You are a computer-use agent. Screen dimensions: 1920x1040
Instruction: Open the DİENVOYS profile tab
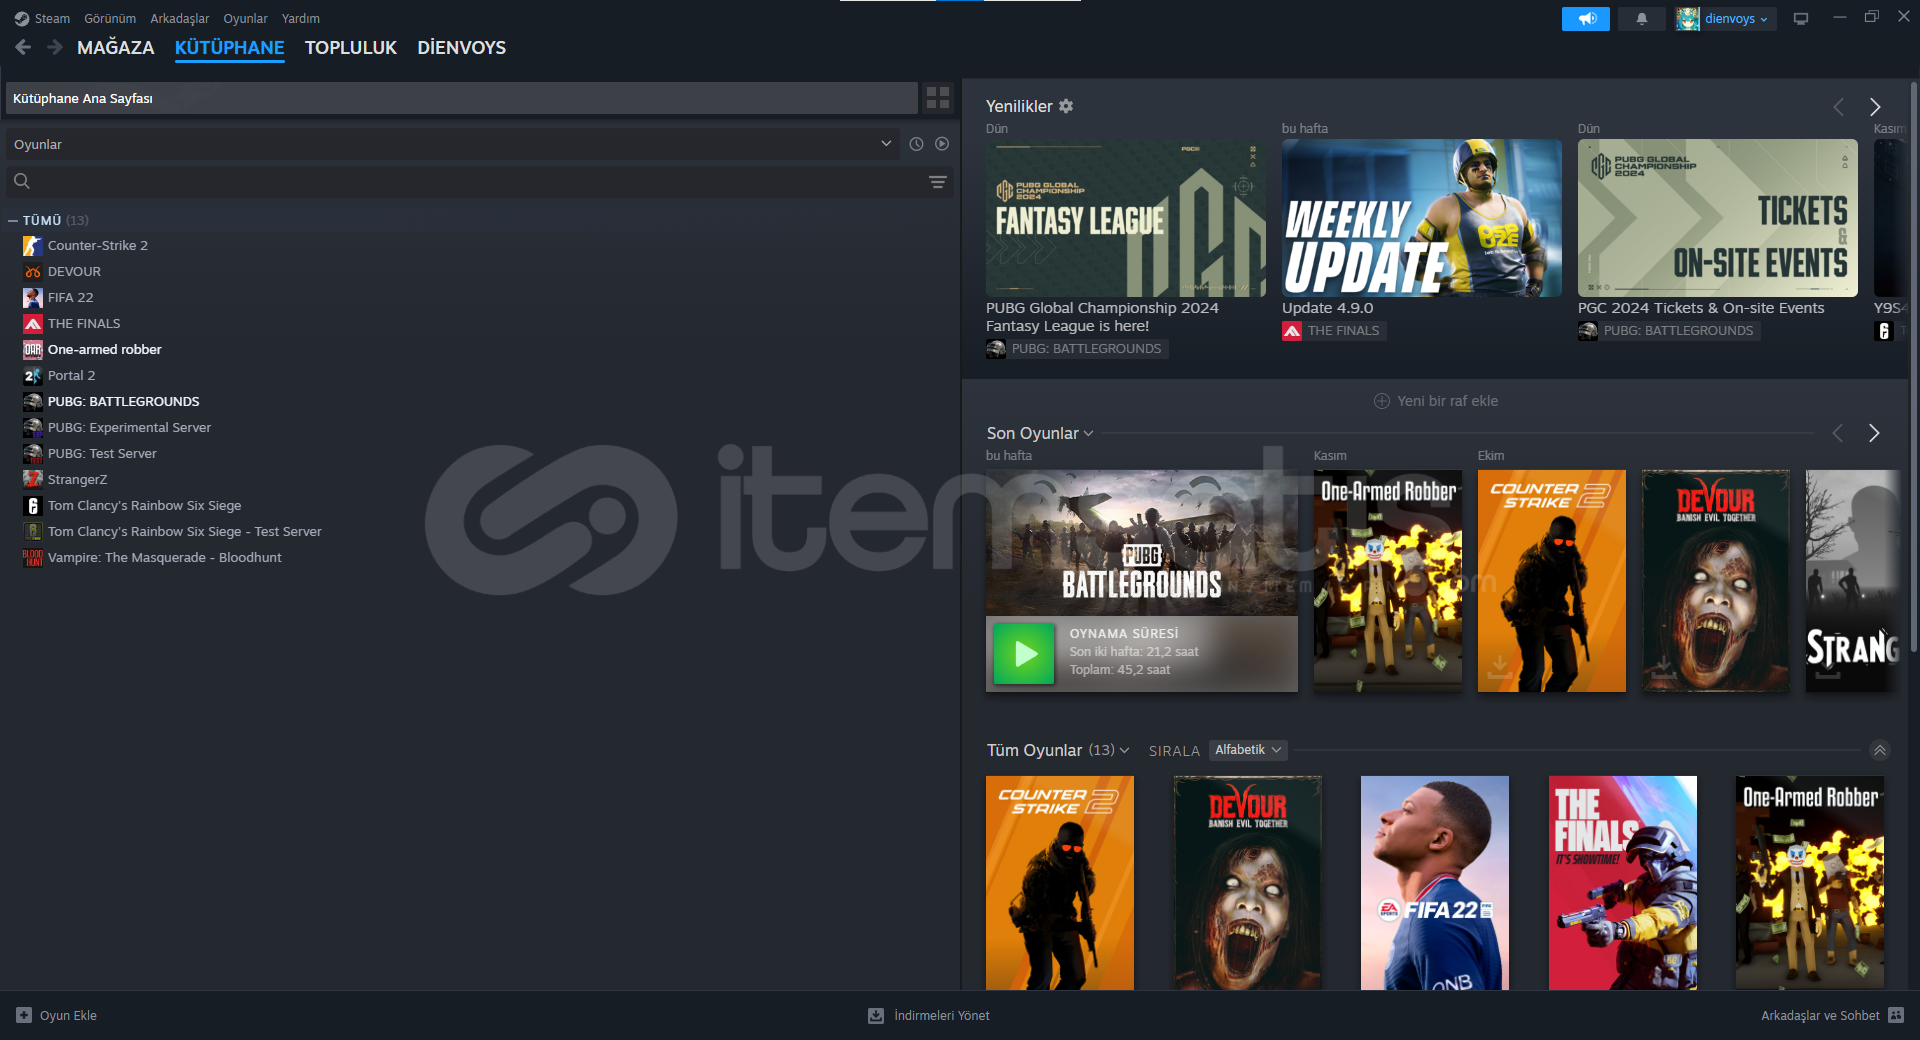tap(461, 48)
